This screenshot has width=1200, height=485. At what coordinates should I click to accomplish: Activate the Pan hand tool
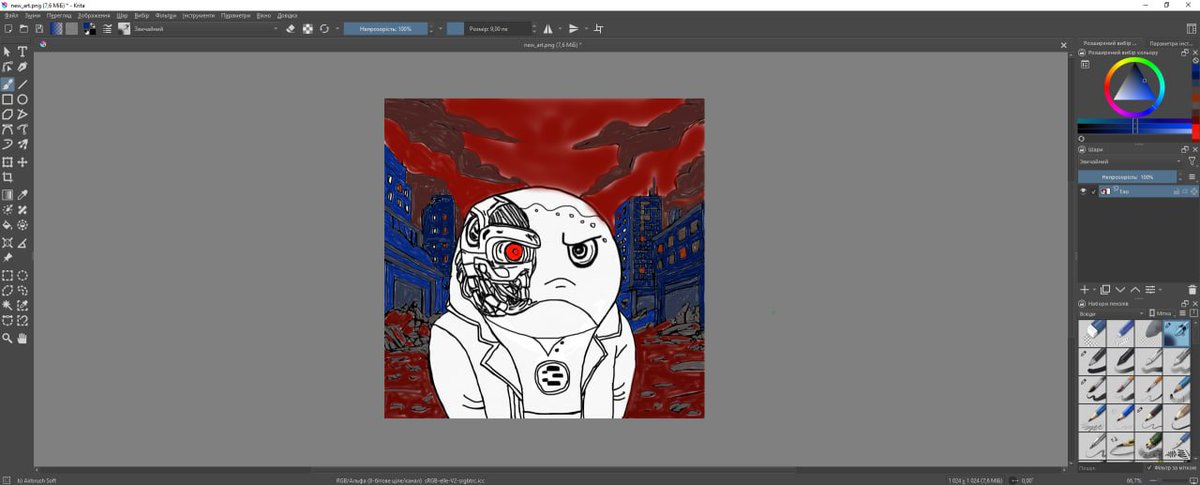pos(22,339)
